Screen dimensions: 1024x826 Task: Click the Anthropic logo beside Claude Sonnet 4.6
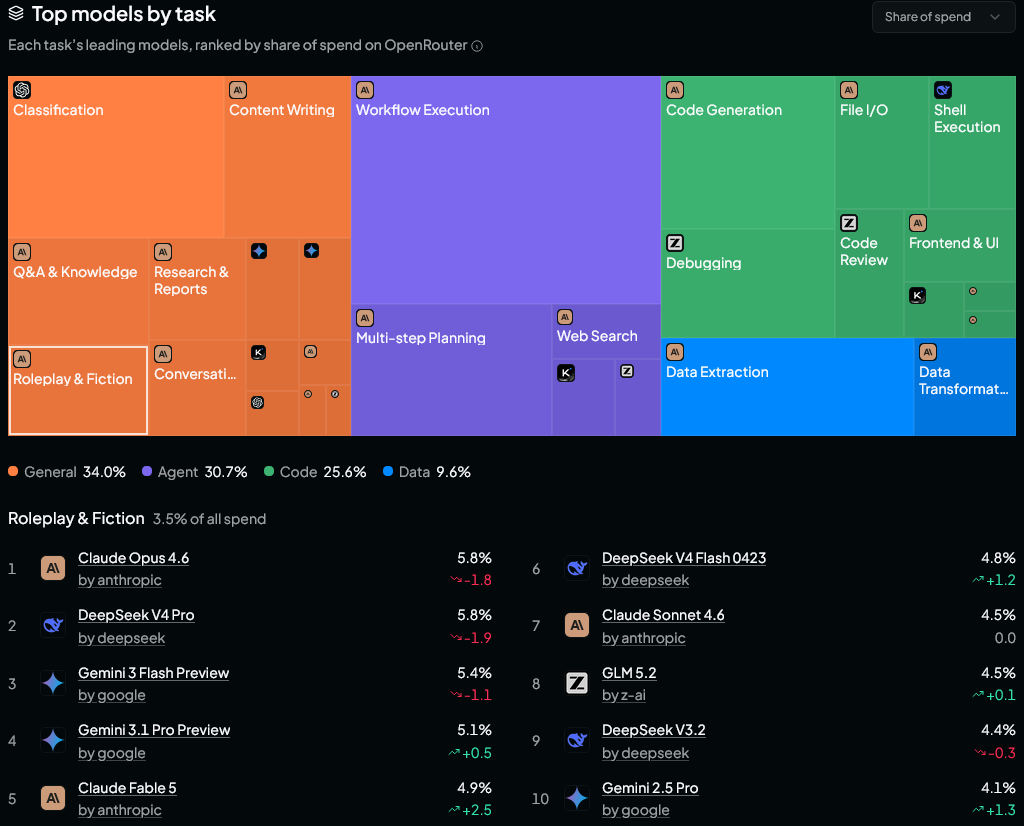[577, 626]
